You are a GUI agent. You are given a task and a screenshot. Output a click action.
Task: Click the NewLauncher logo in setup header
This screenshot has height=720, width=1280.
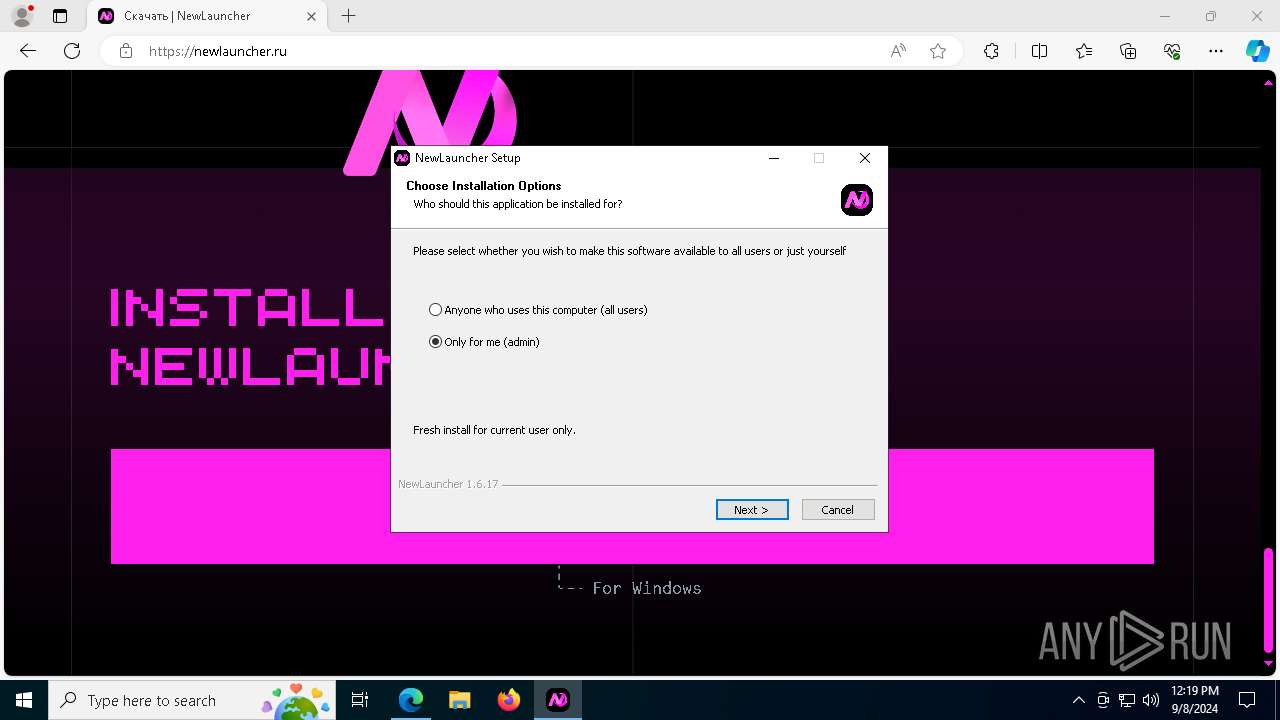pyautogui.click(x=857, y=200)
